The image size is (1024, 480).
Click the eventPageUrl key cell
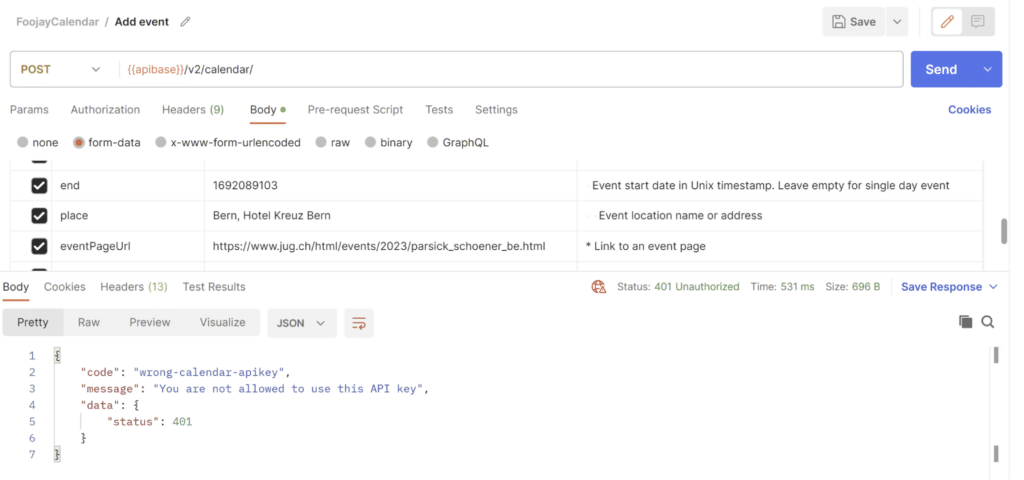coord(128,246)
